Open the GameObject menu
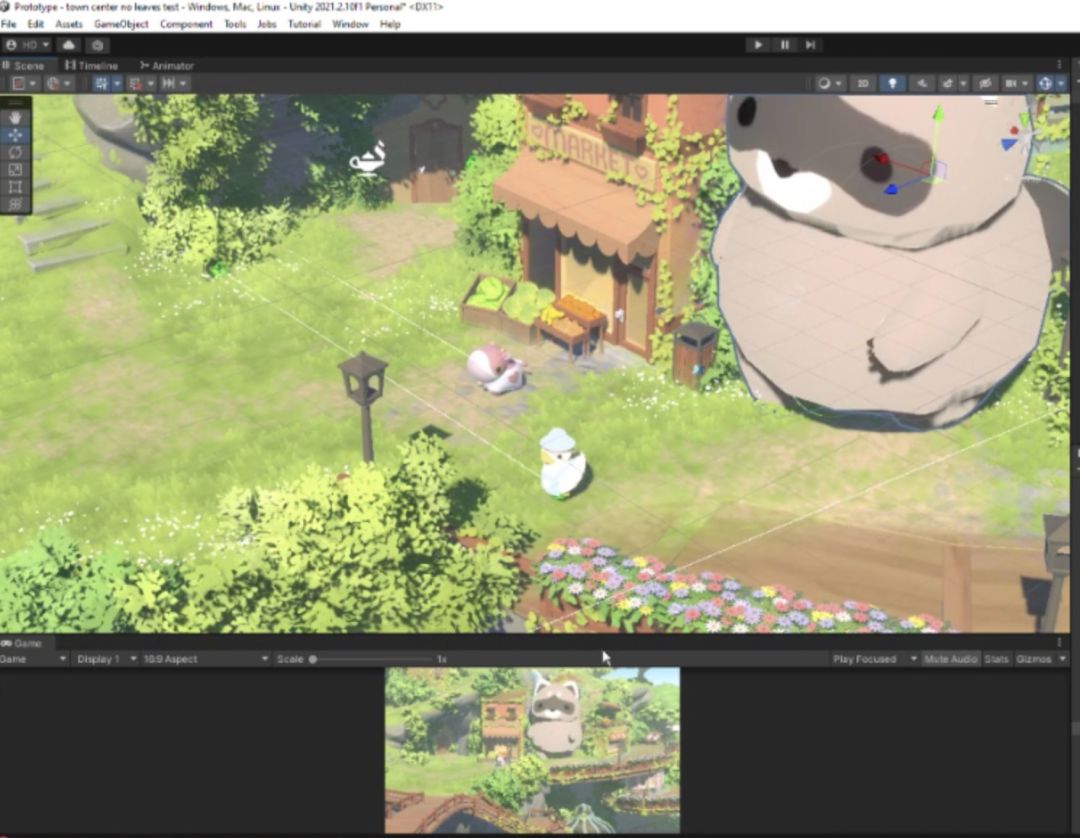 point(121,24)
